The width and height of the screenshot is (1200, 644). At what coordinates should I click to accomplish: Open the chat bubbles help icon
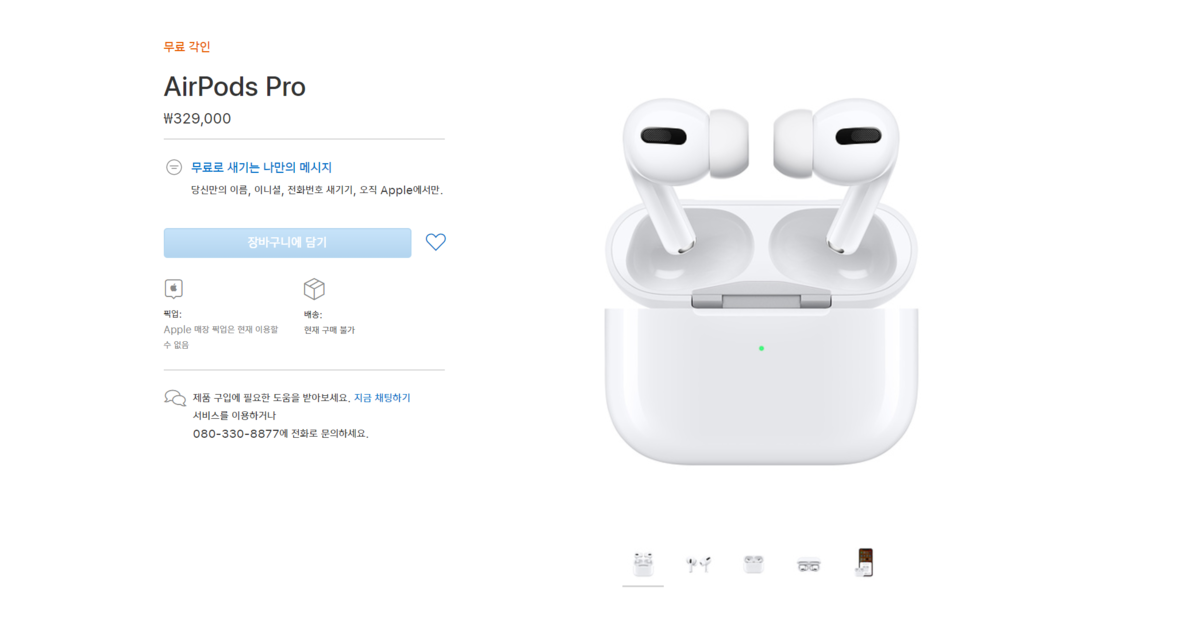click(175, 398)
